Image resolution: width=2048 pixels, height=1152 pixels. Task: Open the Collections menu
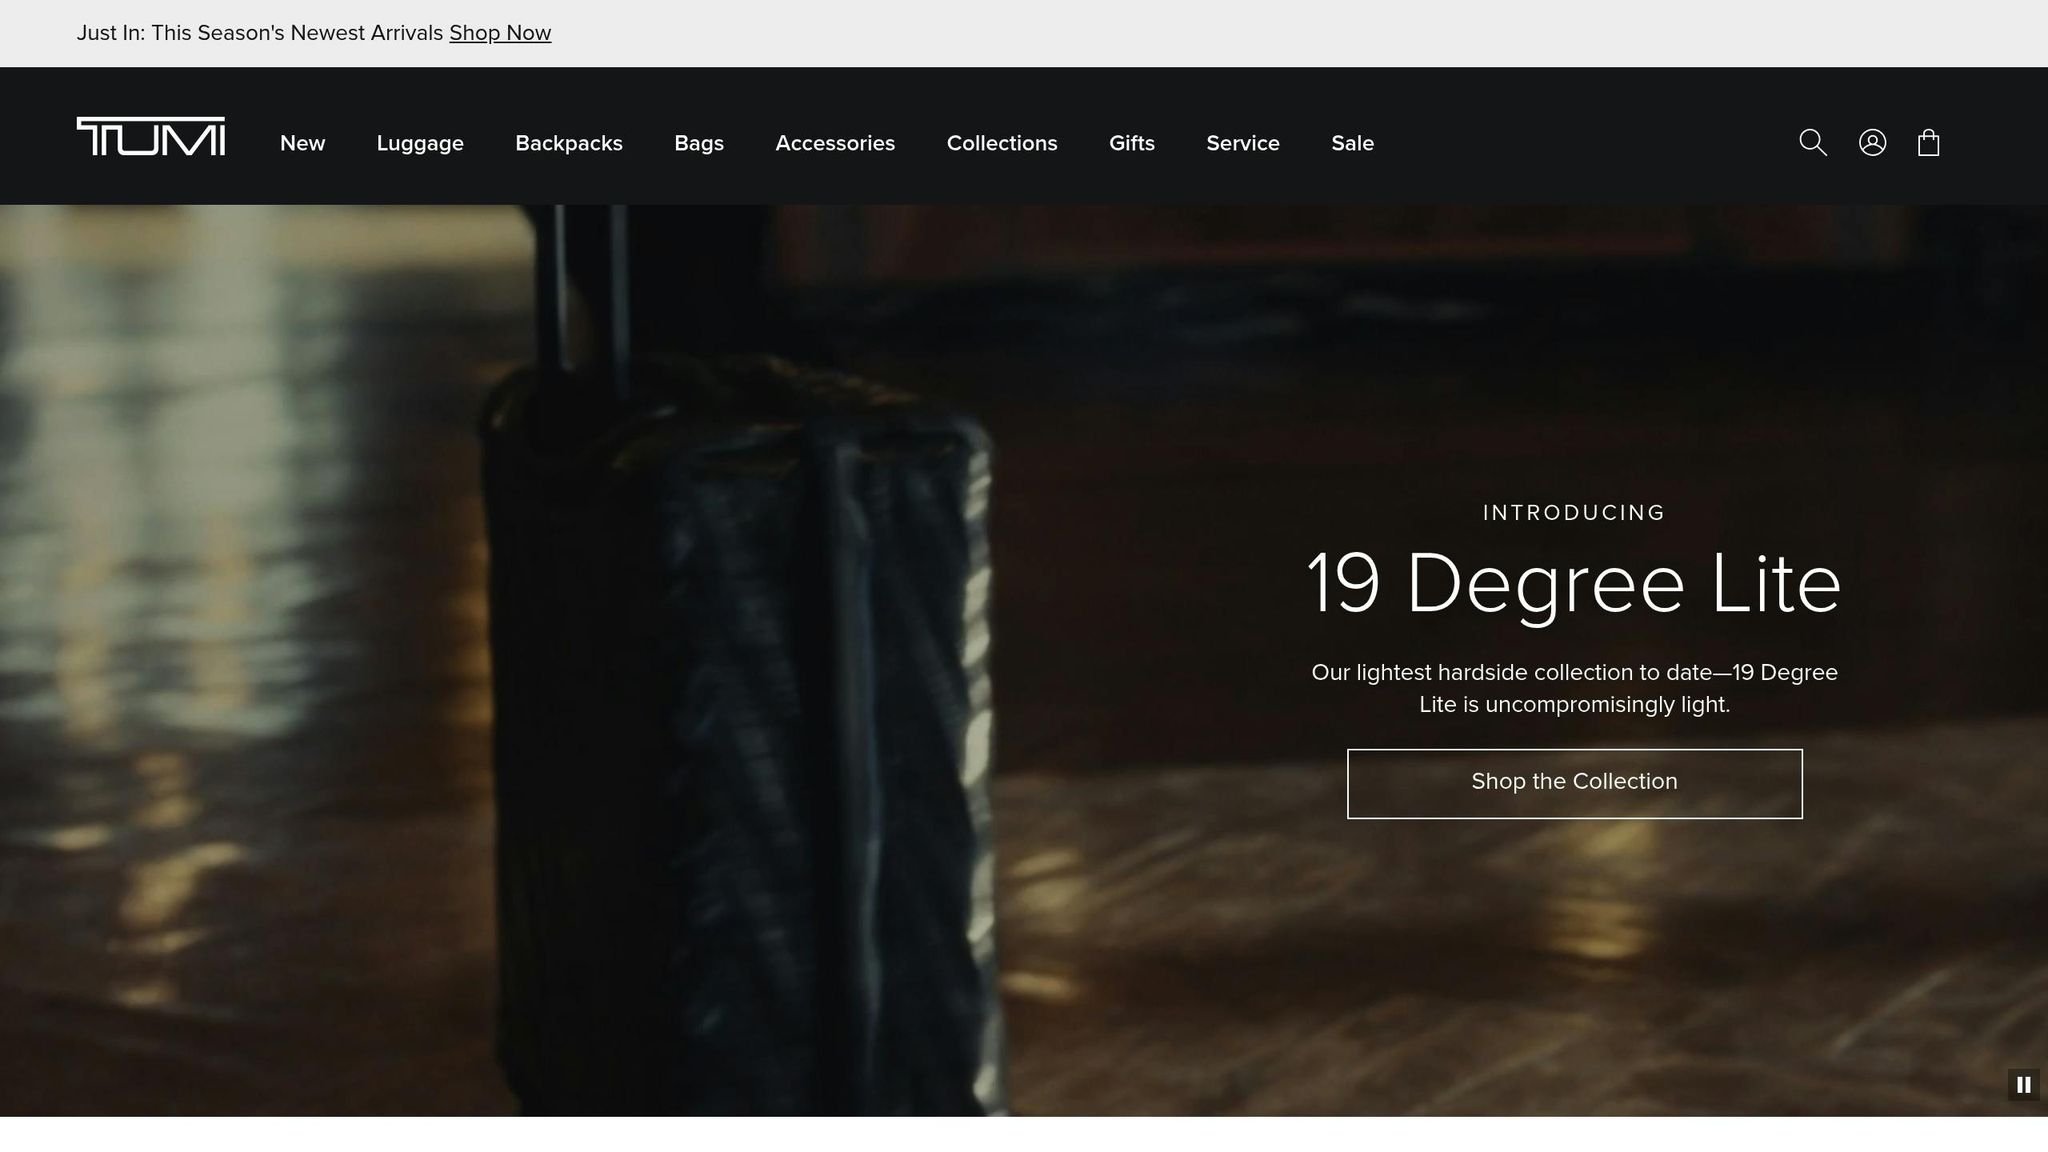tap(1002, 143)
